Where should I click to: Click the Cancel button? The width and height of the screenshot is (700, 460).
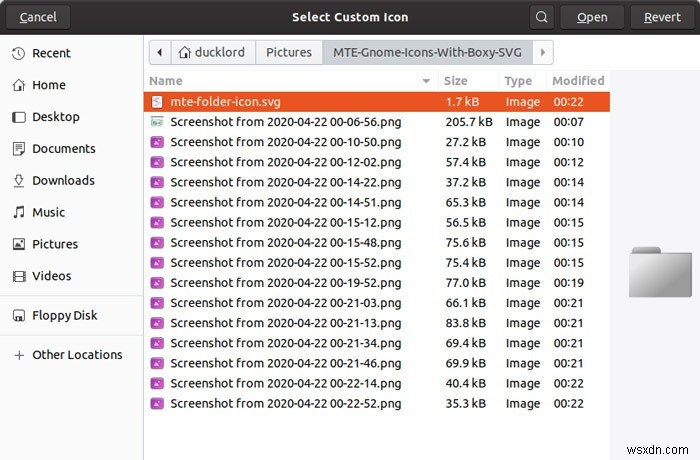38,17
